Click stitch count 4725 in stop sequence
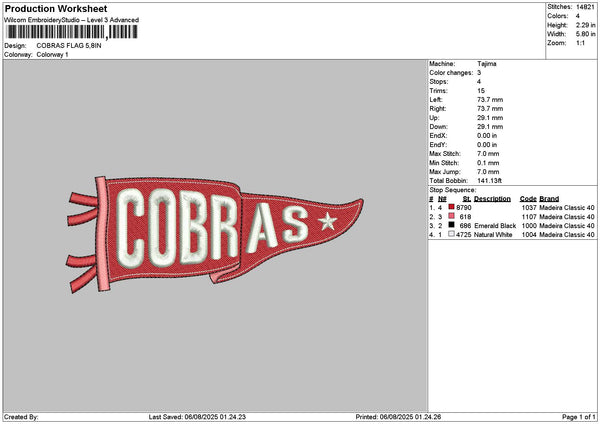The width and height of the screenshot is (600, 424). tap(464, 235)
